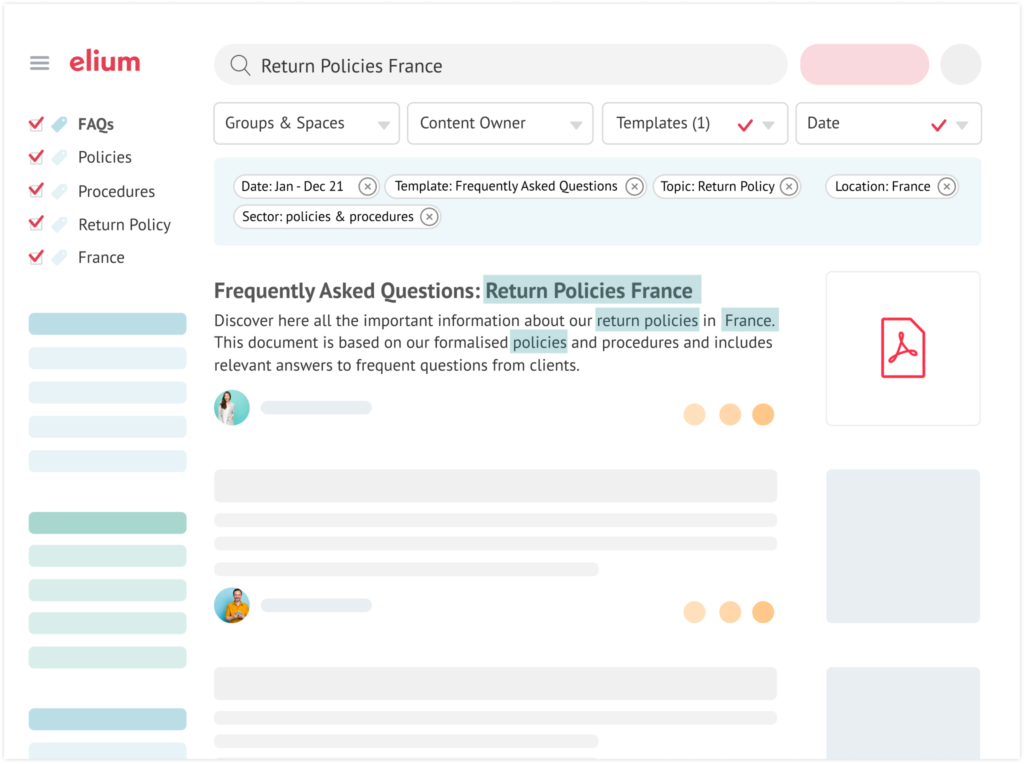Open the hamburger navigation menu
The height and width of the screenshot is (764, 1024).
point(39,63)
